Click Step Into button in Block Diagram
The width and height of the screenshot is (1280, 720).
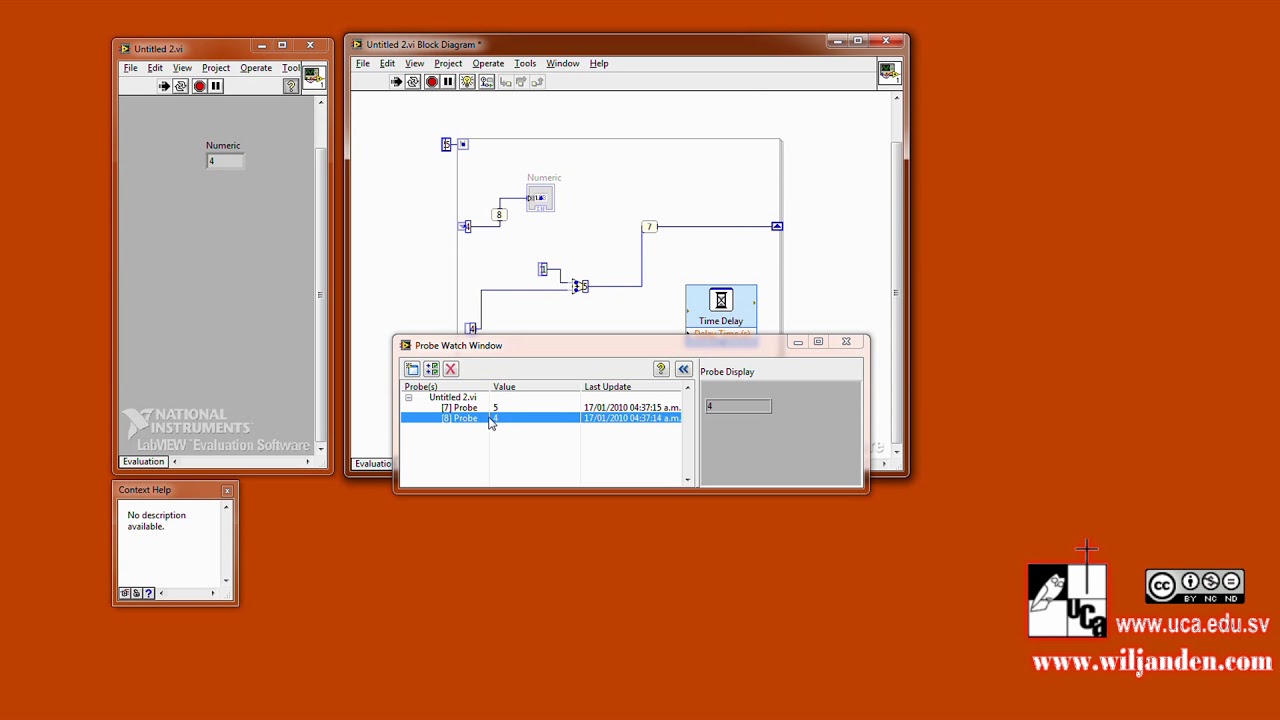click(x=505, y=82)
